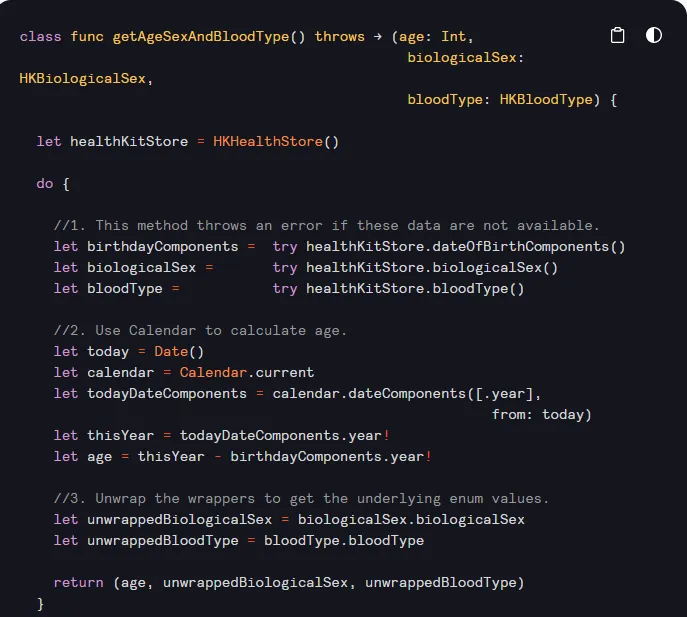Copy code with the clipboard icon
687x617 pixels.
(617, 35)
